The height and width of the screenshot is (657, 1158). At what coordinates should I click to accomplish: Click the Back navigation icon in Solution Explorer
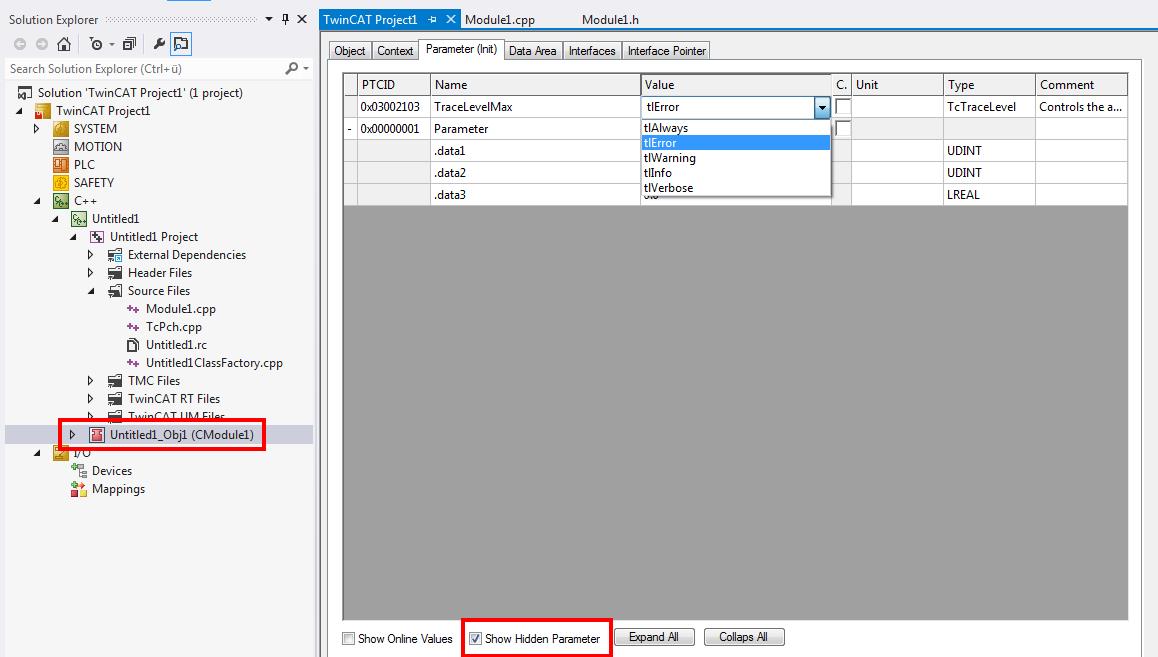(x=20, y=44)
